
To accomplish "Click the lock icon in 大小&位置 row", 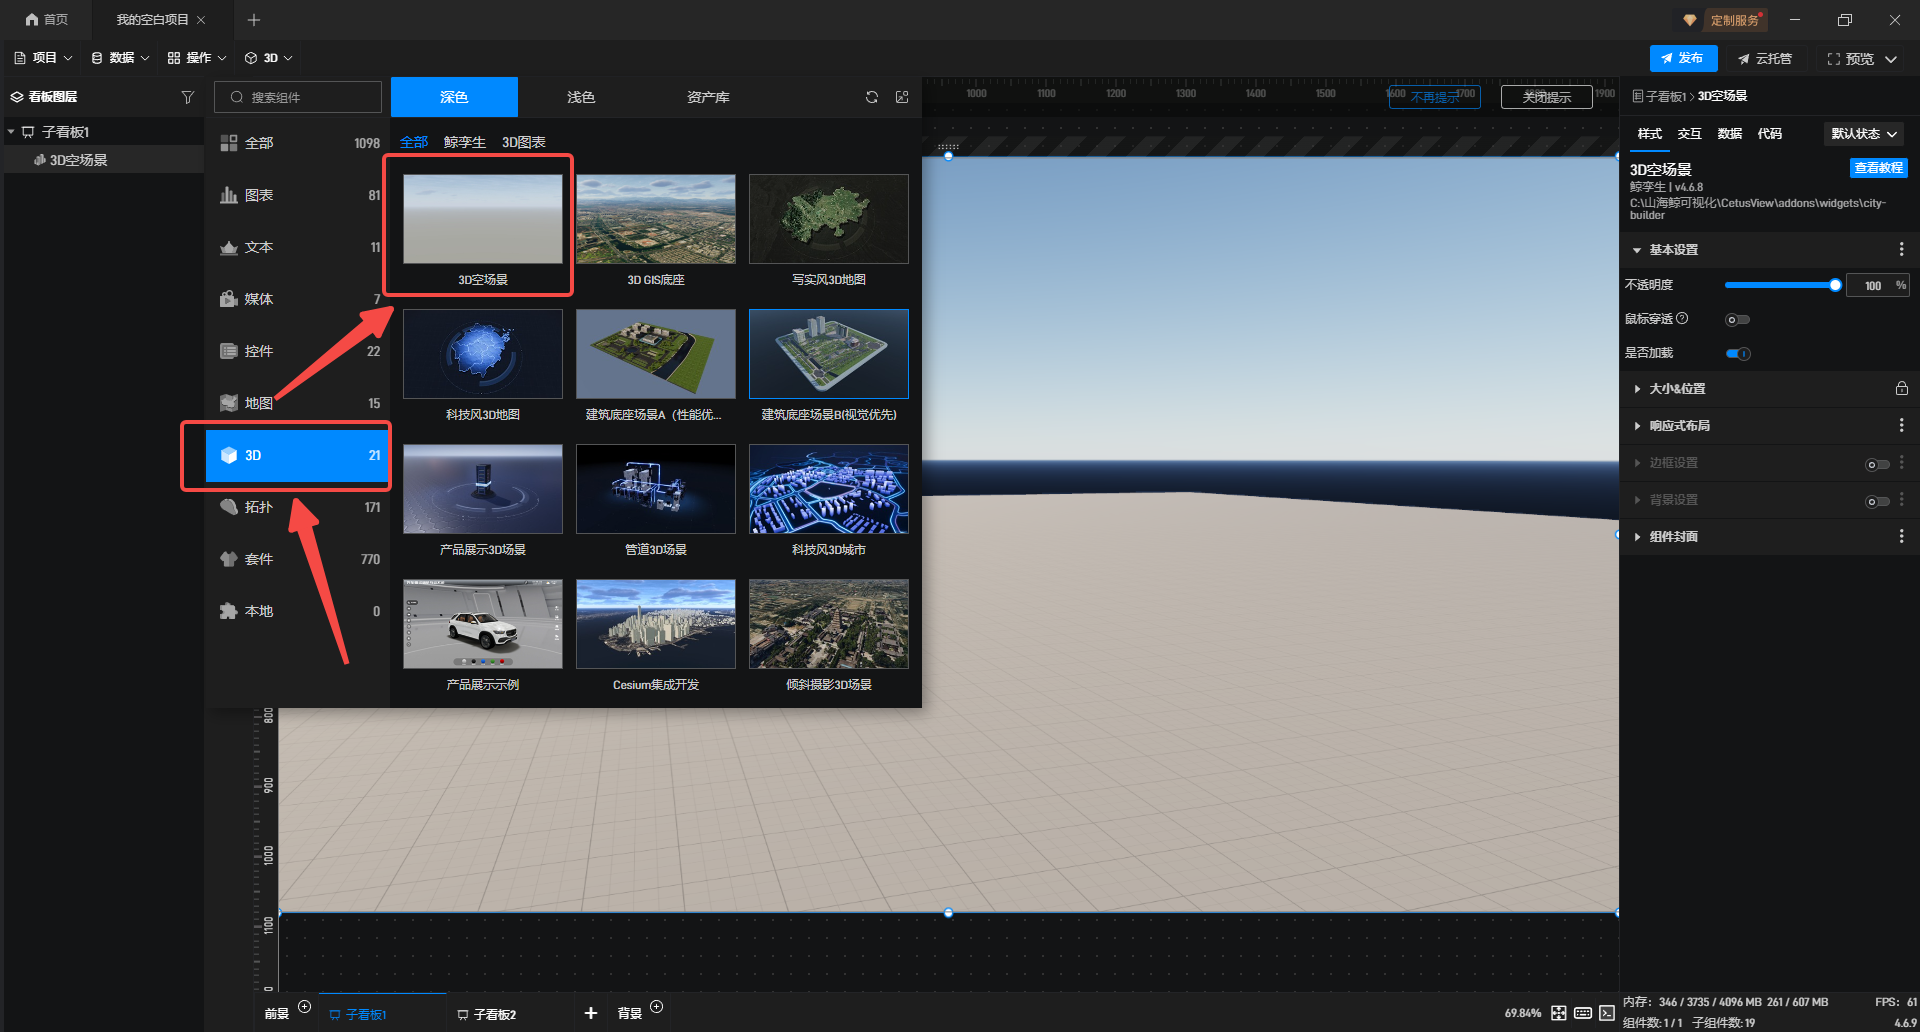I will coord(1901,389).
